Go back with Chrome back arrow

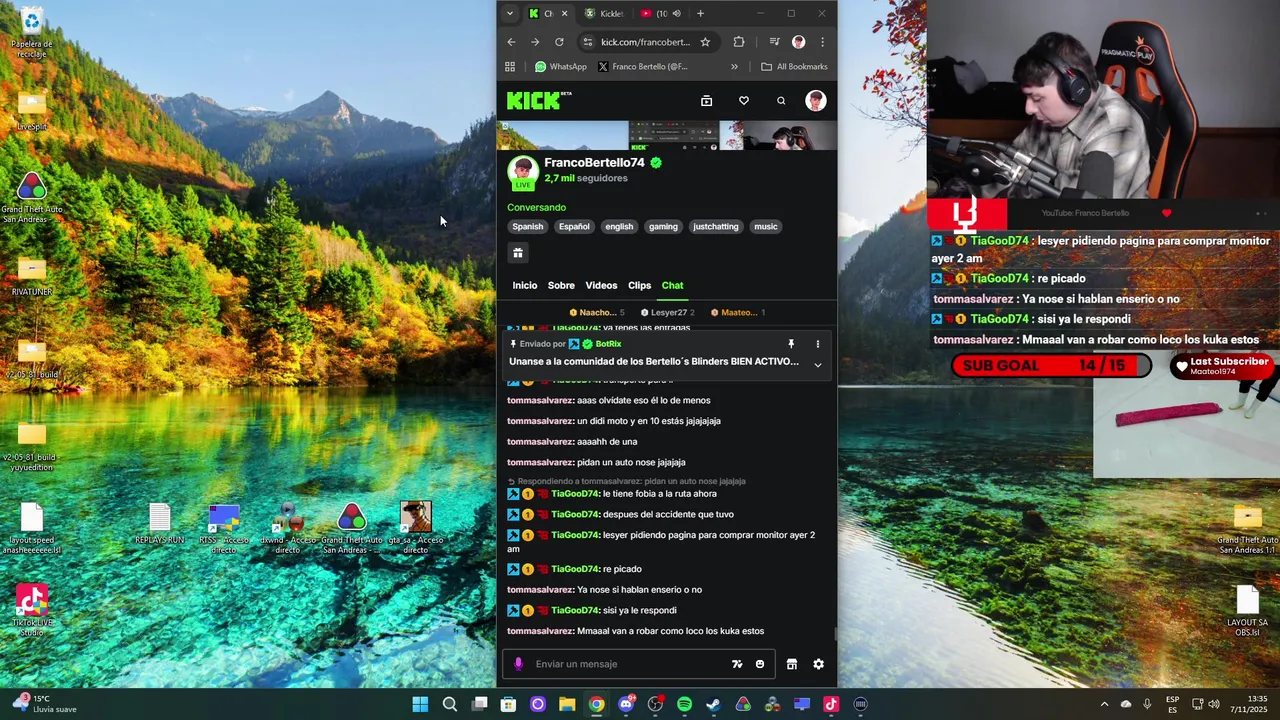(x=511, y=42)
